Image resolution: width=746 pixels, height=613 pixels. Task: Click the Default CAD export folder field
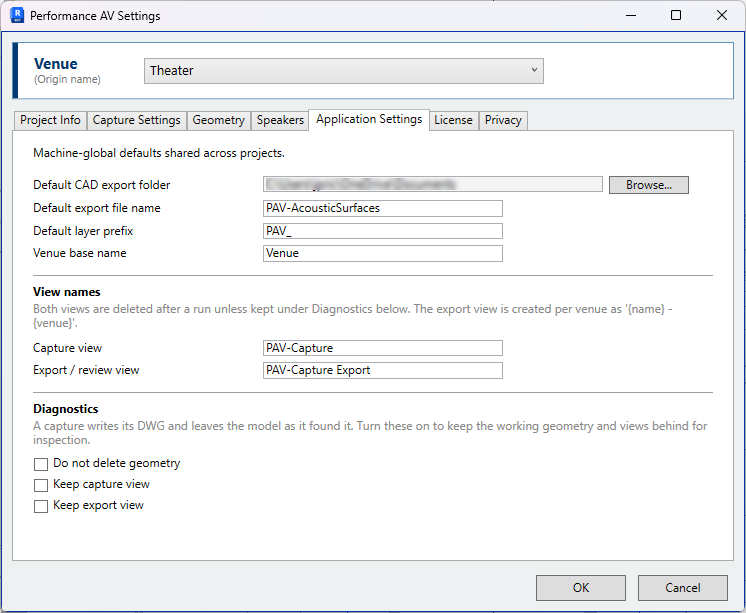click(432, 185)
